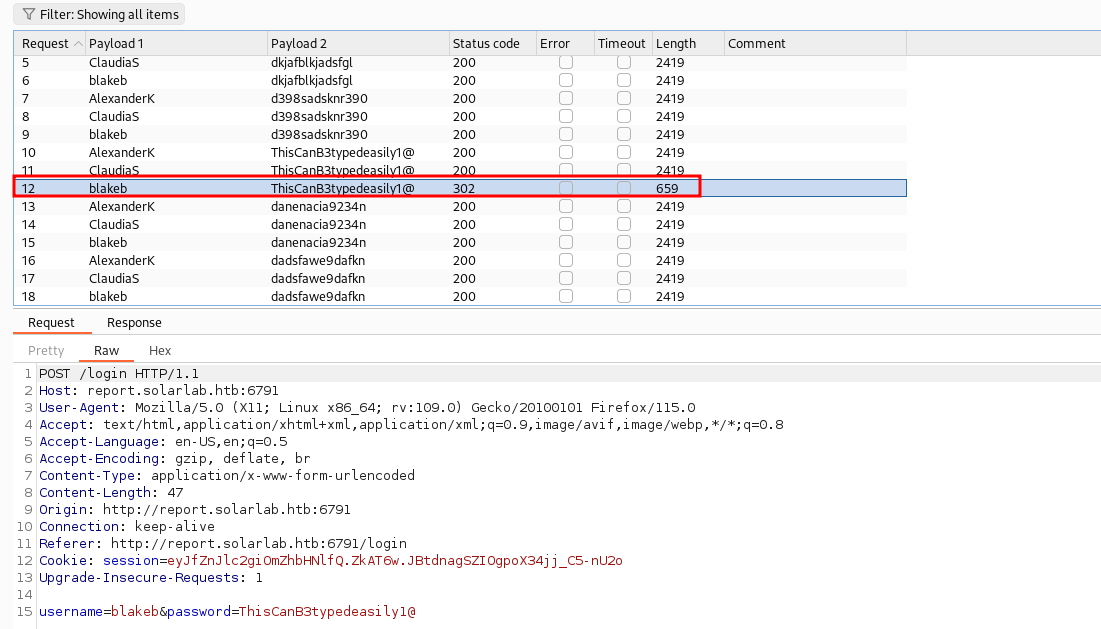
Task: Toggle Error checkbox in request 5 row
Action: pos(566,62)
